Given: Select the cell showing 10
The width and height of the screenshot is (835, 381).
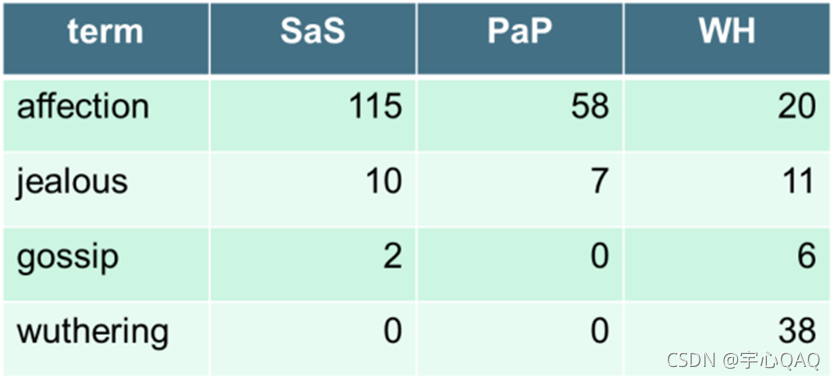Looking at the screenshot, I should tap(313, 189).
